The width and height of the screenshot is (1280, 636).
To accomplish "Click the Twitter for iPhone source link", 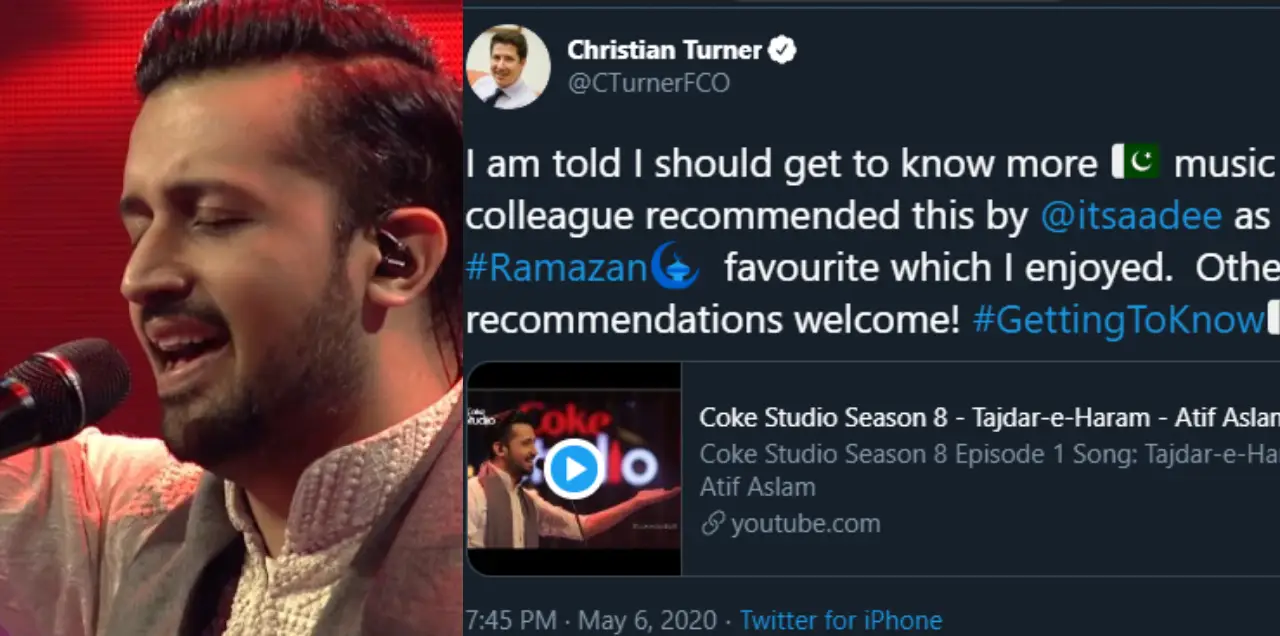I will click(x=840, y=621).
